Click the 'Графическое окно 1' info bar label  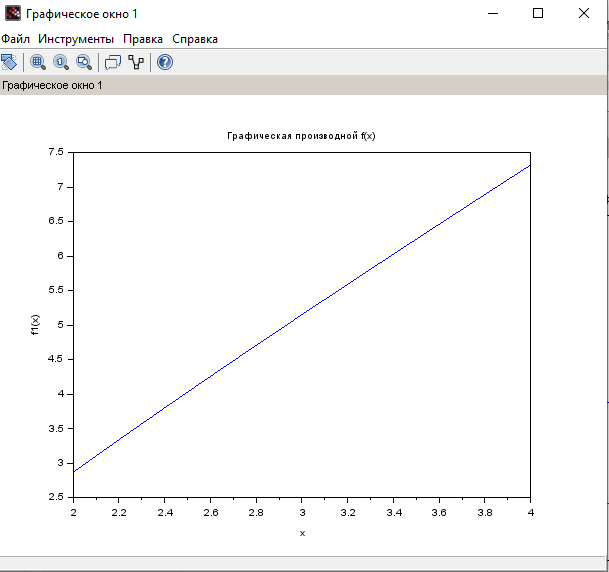pyautogui.click(x=52, y=85)
